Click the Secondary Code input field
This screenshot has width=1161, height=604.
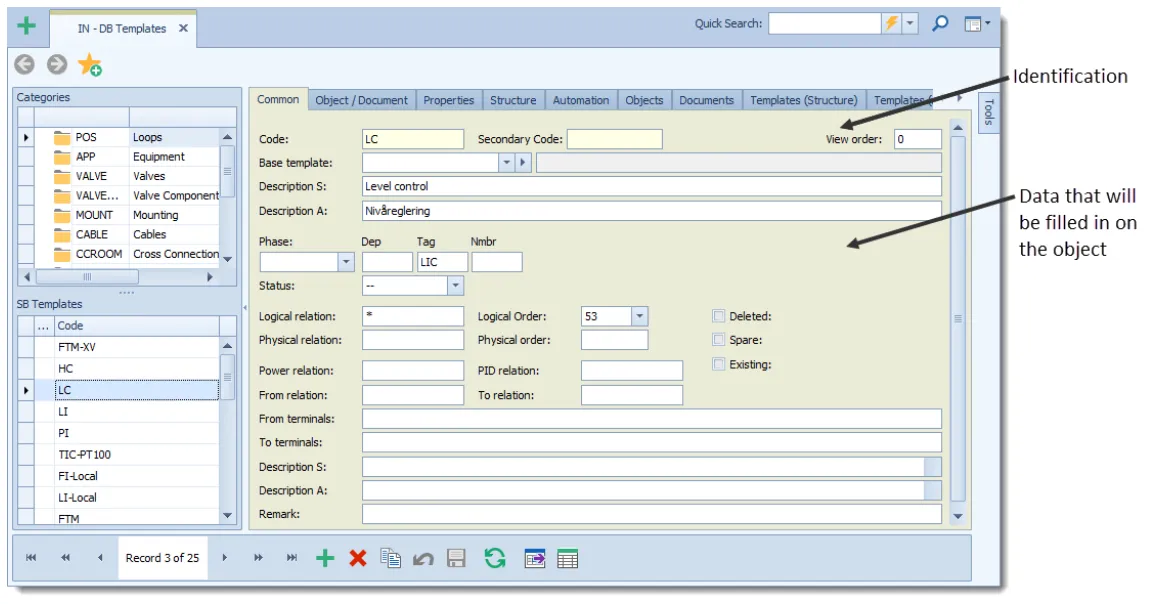[x=615, y=139]
